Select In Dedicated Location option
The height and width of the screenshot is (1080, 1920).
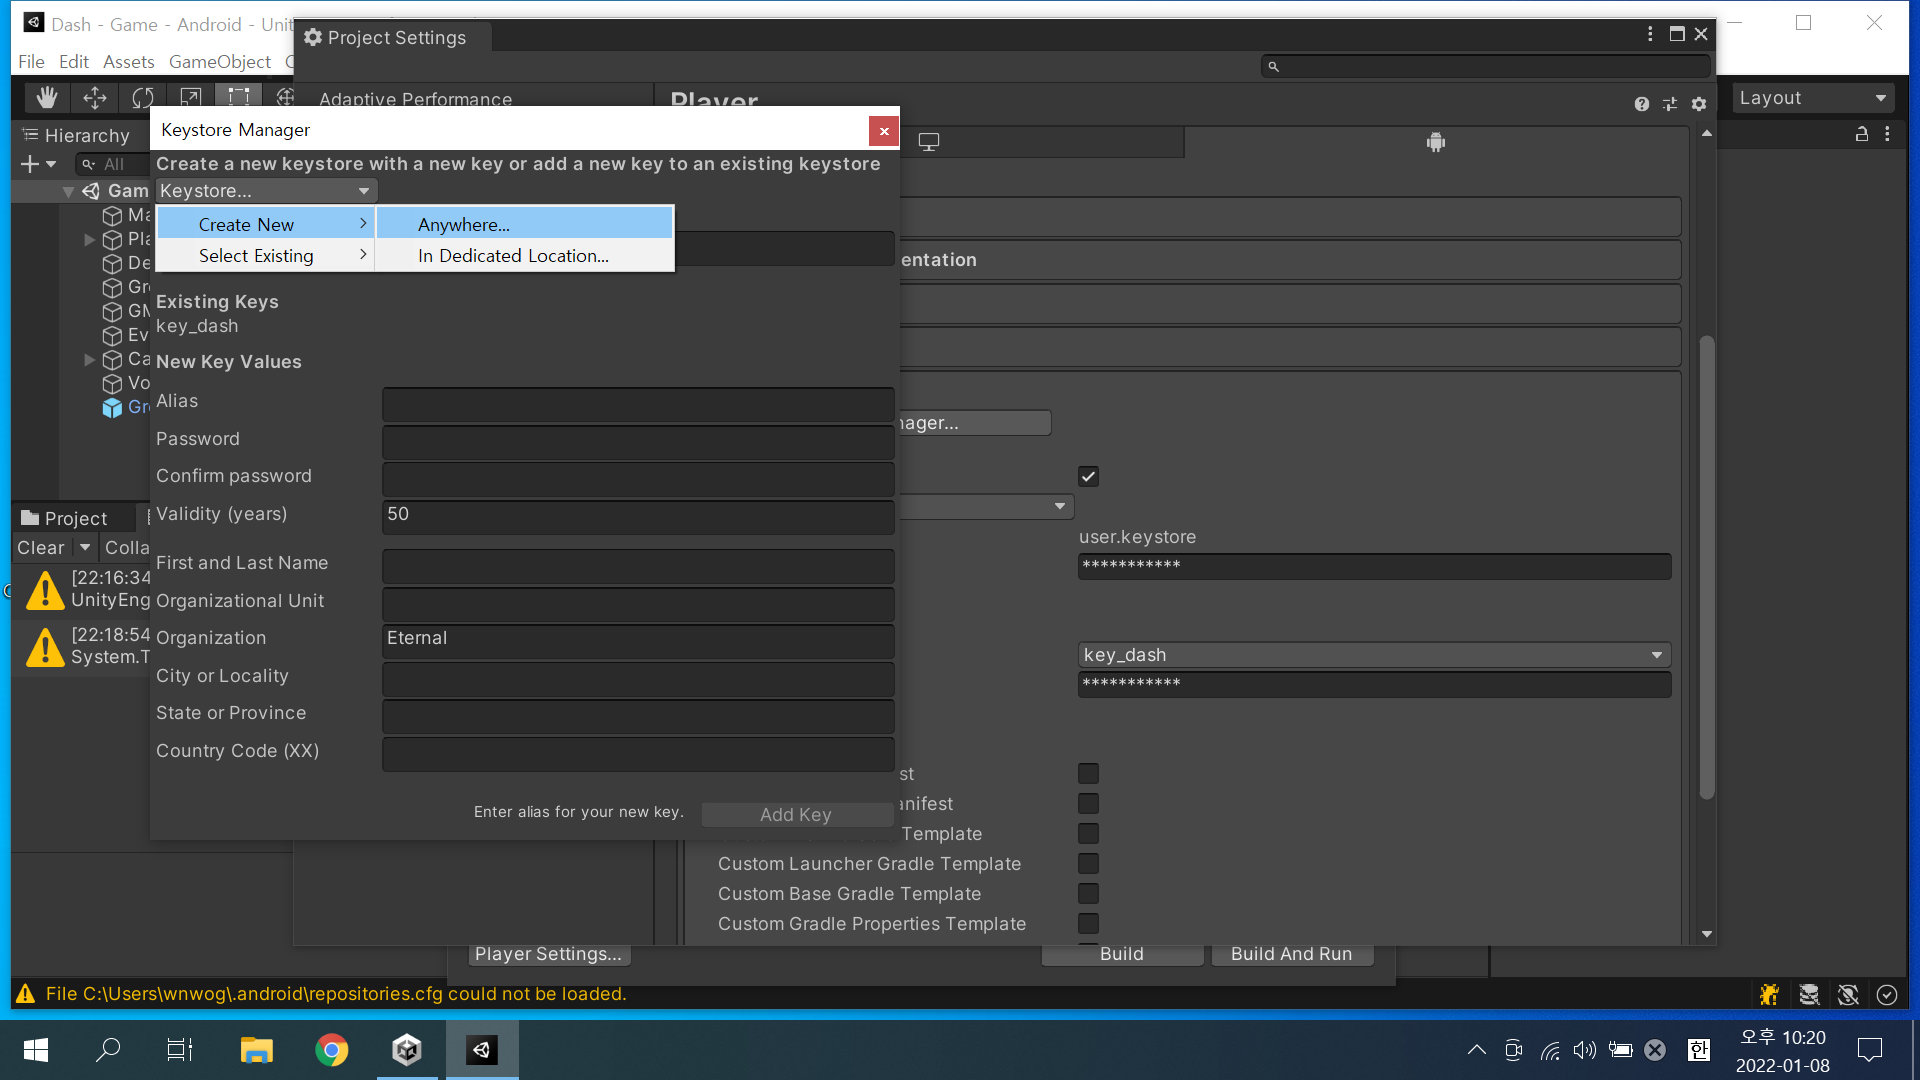tap(514, 255)
